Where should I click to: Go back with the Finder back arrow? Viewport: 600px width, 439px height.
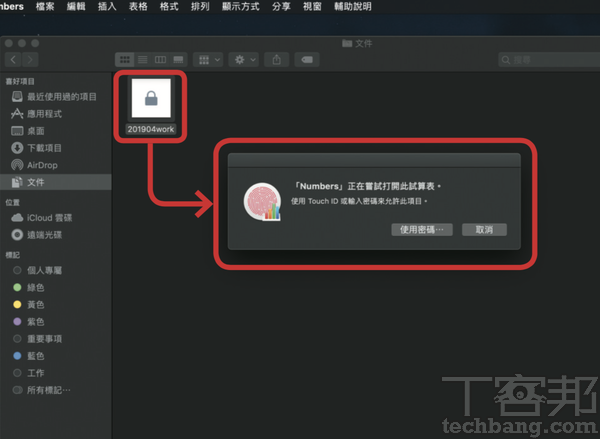(x=13, y=60)
